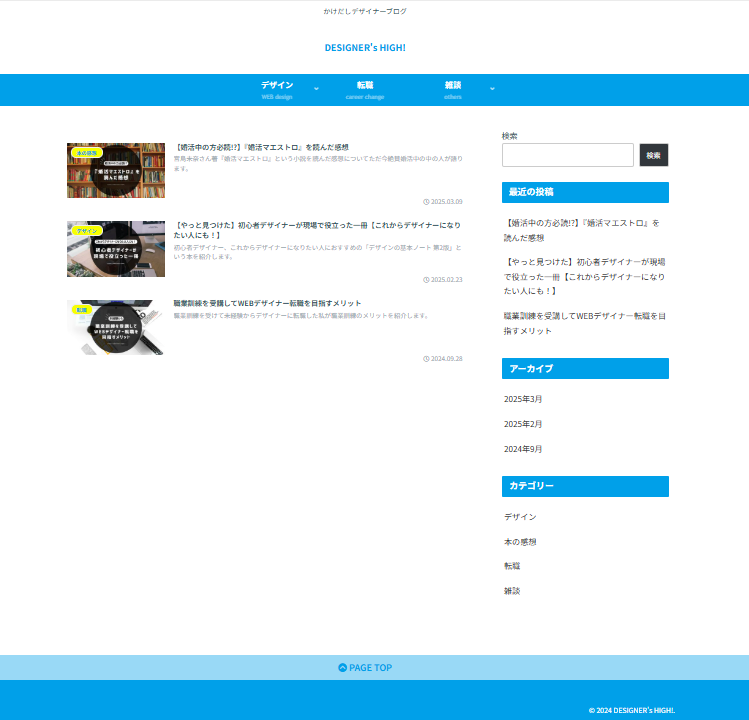
Task: Open the 2025年3月 archive link
Action: coord(523,399)
